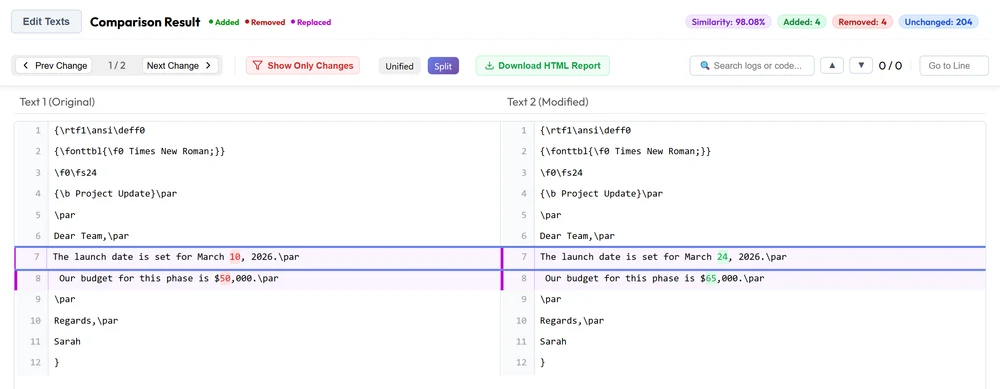The image size is (1000, 389).
Task: Click modified line 7 with March 24
Action: pos(744,257)
